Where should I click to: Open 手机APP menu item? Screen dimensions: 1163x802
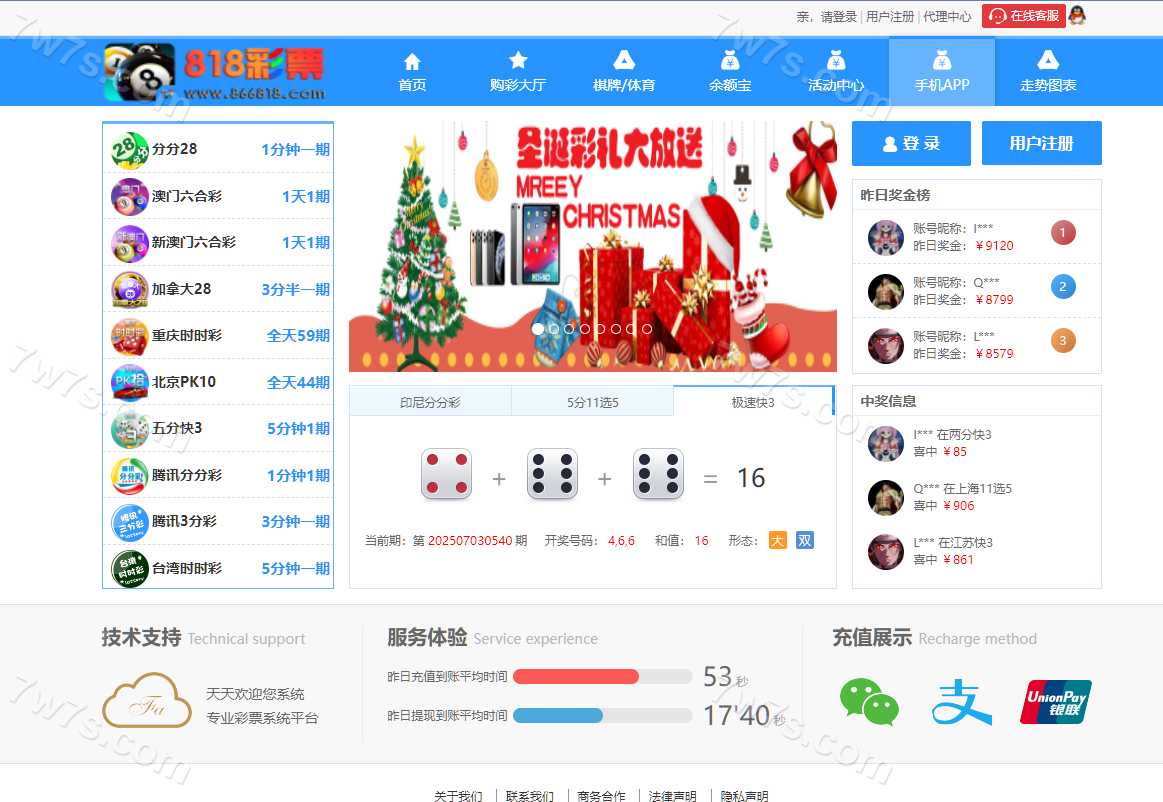[942, 72]
